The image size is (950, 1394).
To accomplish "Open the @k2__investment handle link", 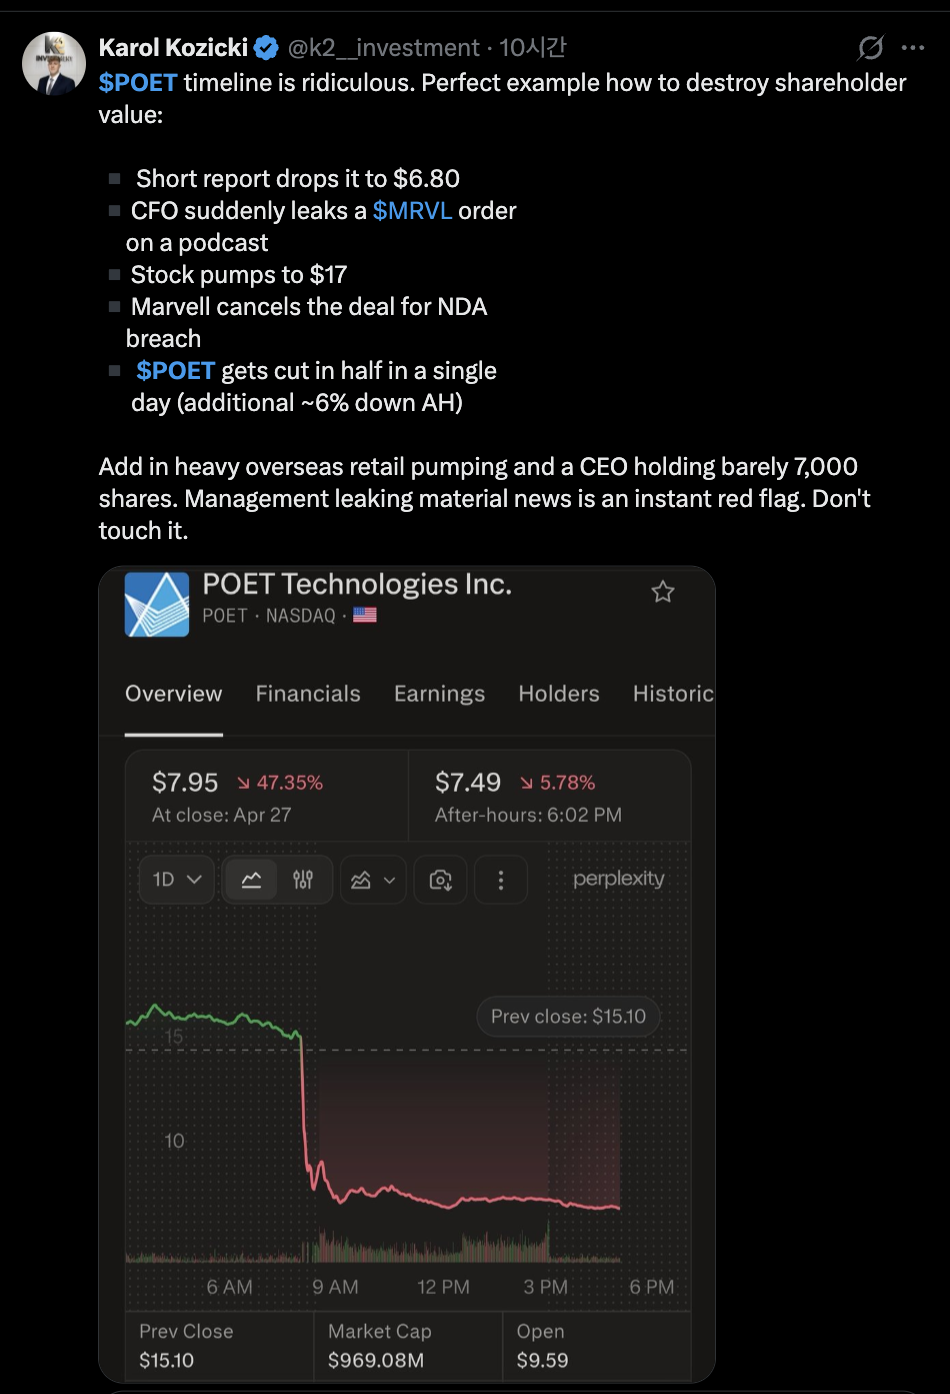I will tap(384, 47).
